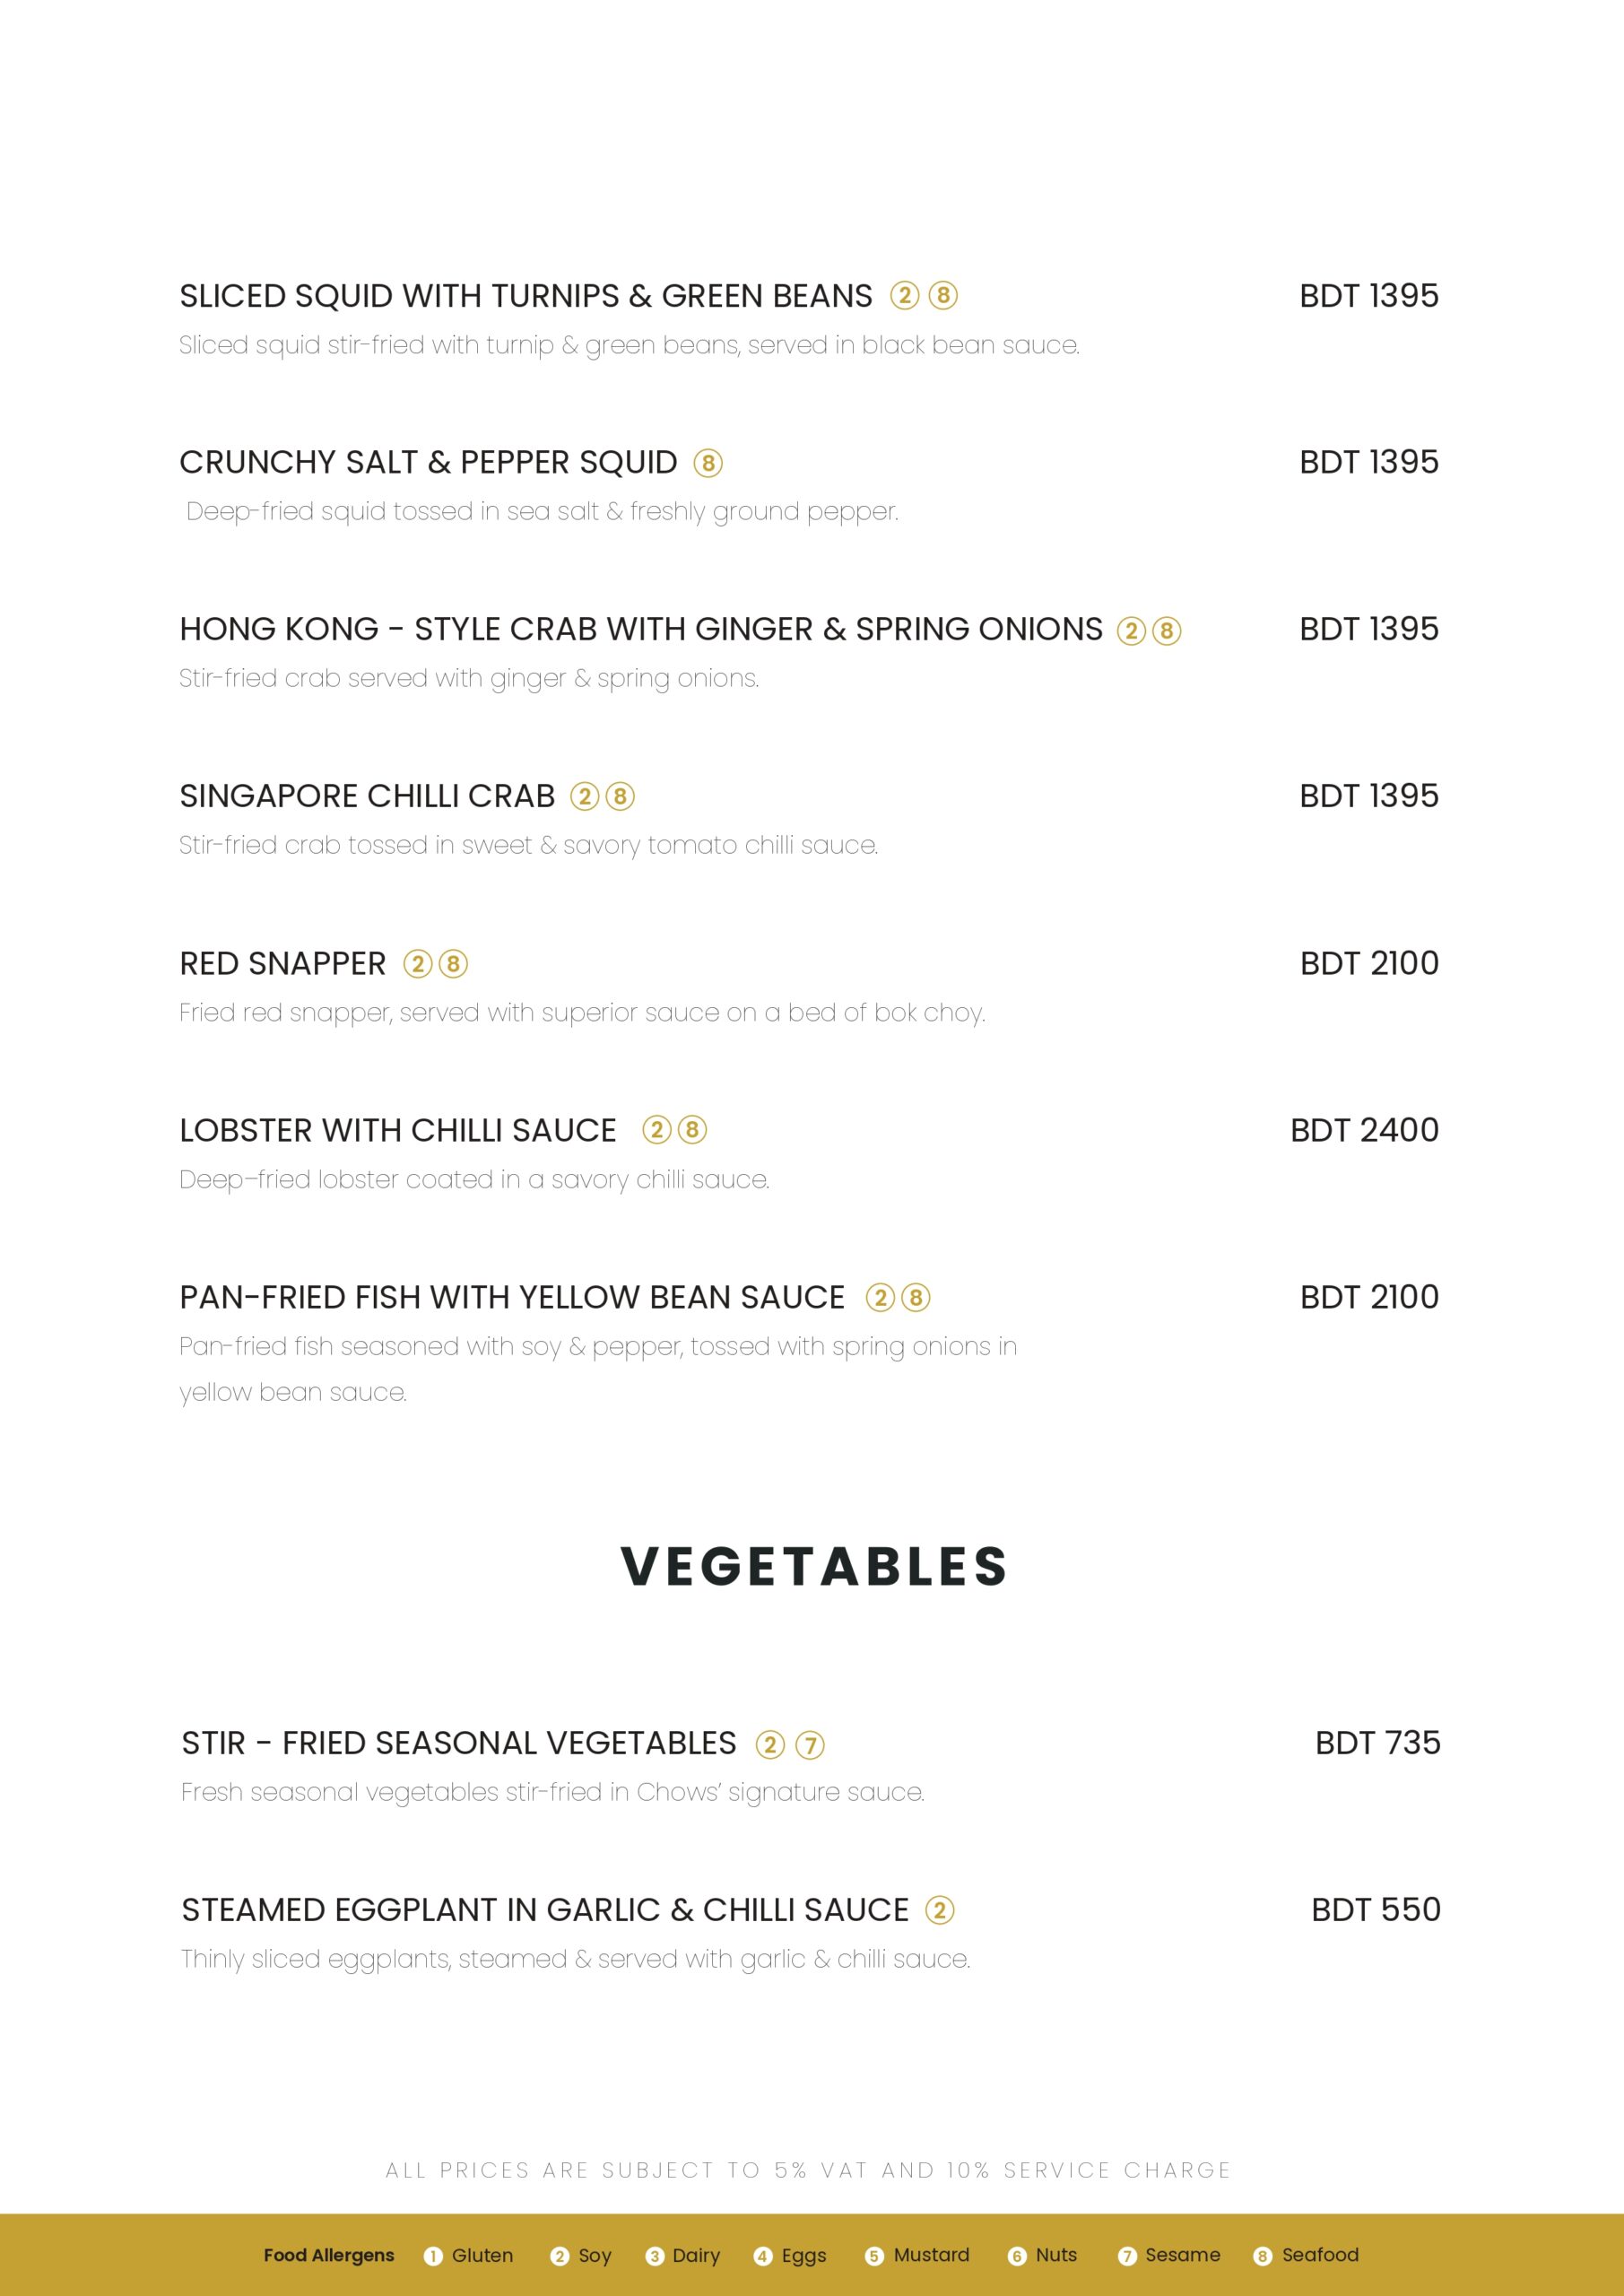Click the seafood icon next to Lobster with Chilli Sauce
The image size is (1624, 2296).
[692, 1130]
